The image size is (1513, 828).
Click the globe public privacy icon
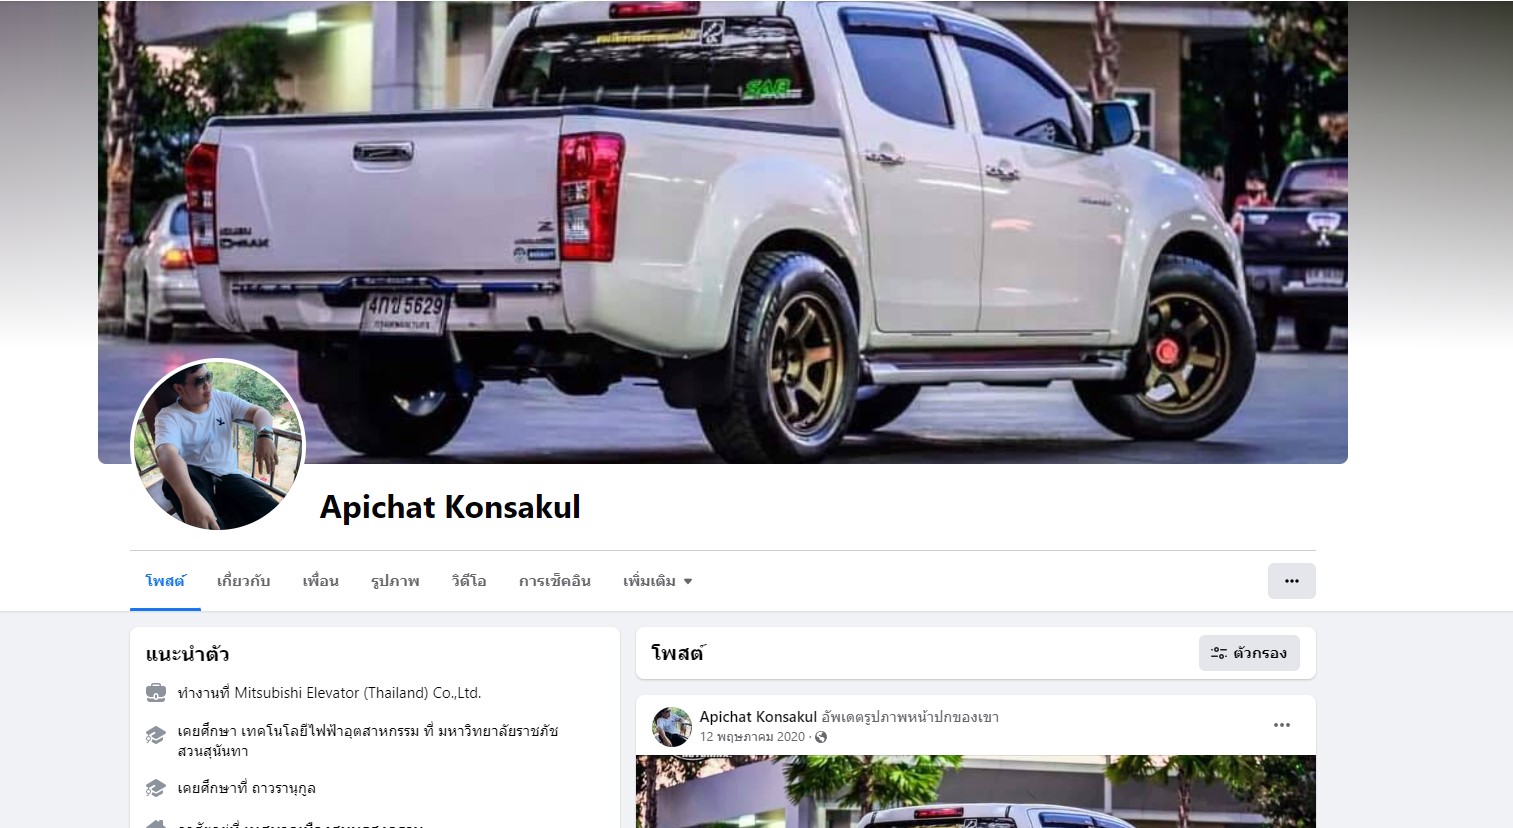coord(821,737)
